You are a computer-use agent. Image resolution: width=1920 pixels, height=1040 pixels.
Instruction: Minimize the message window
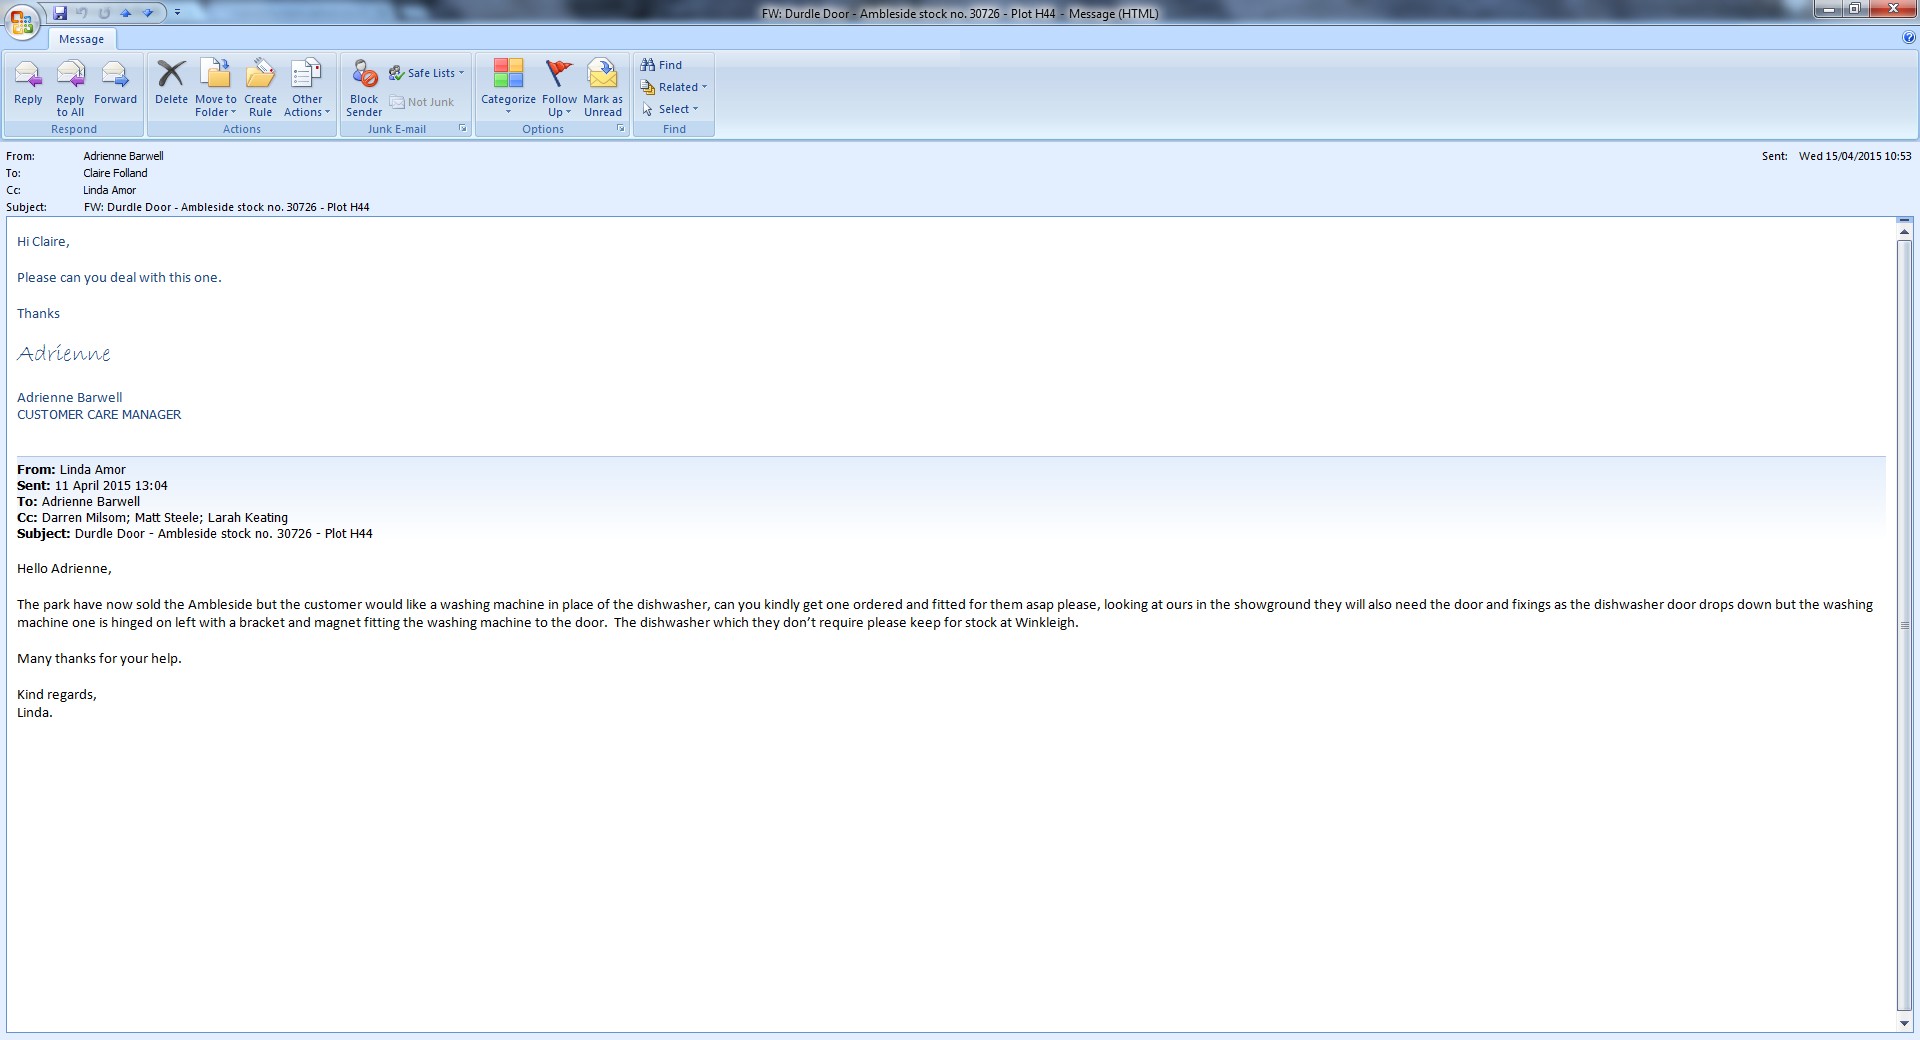(x=1826, y=9)
